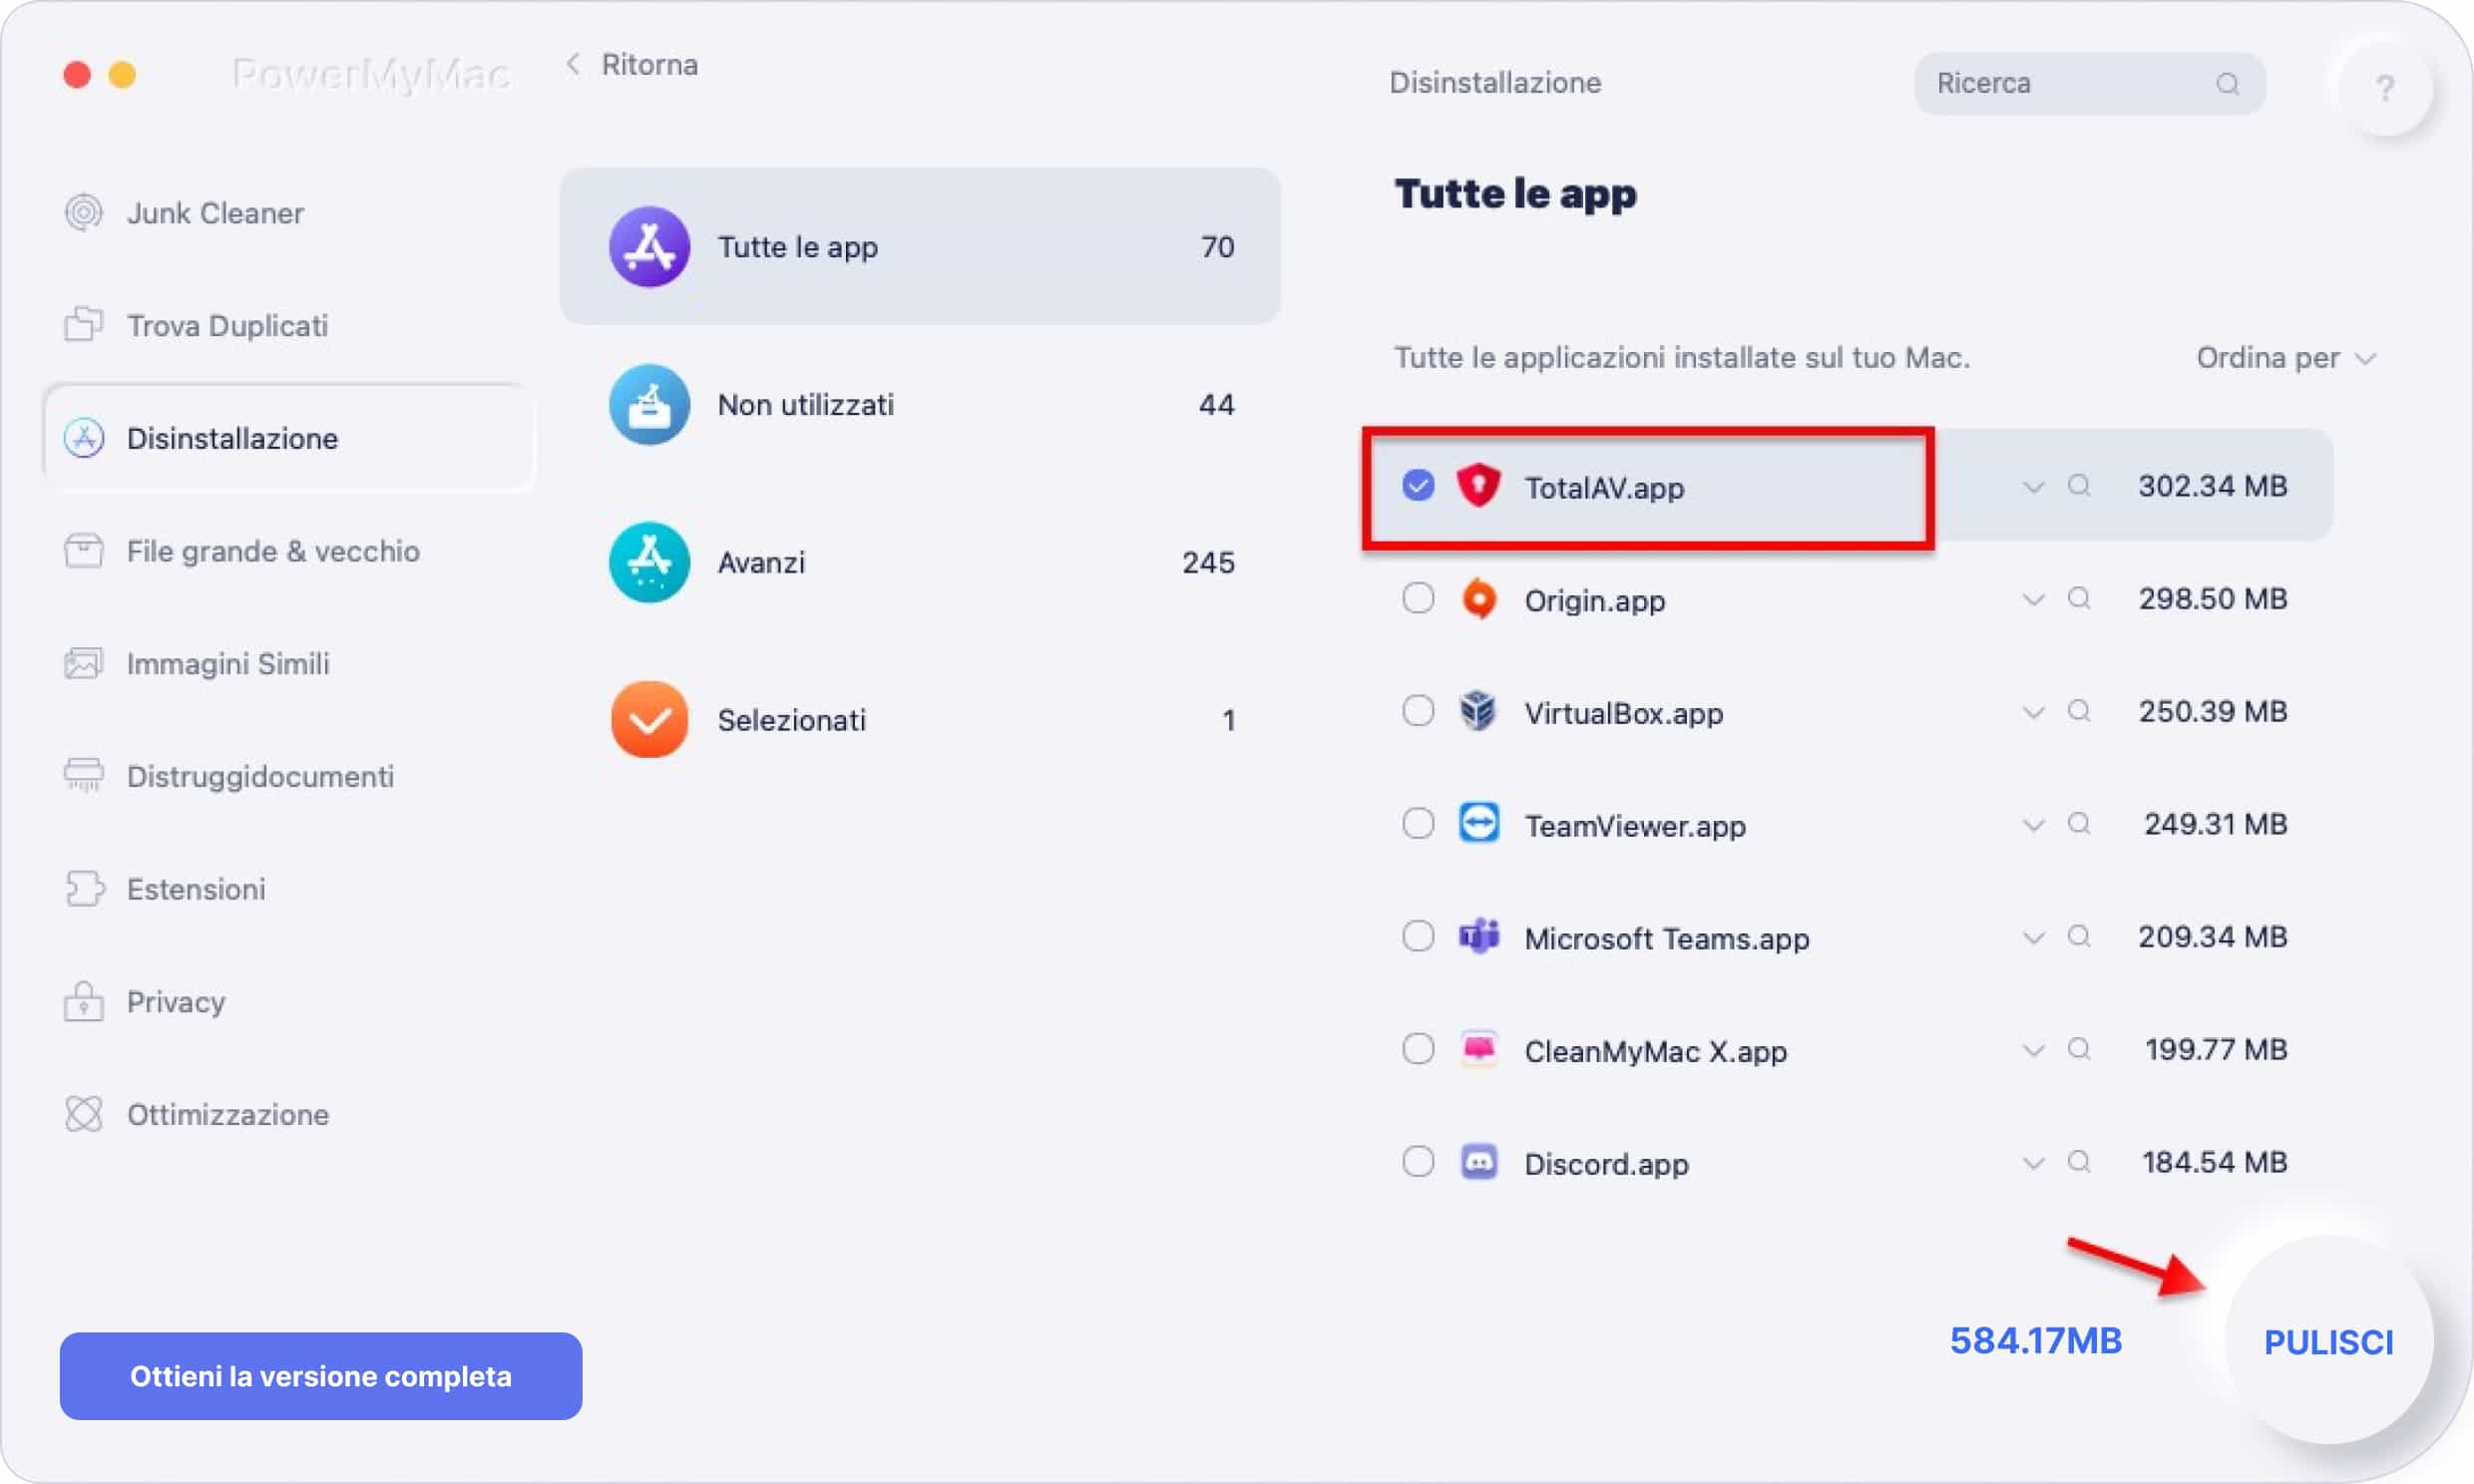Click the magnifier icon on Origin.app row
The width and height of the screenshot is (2474, 1484).
pos(2079,599)
